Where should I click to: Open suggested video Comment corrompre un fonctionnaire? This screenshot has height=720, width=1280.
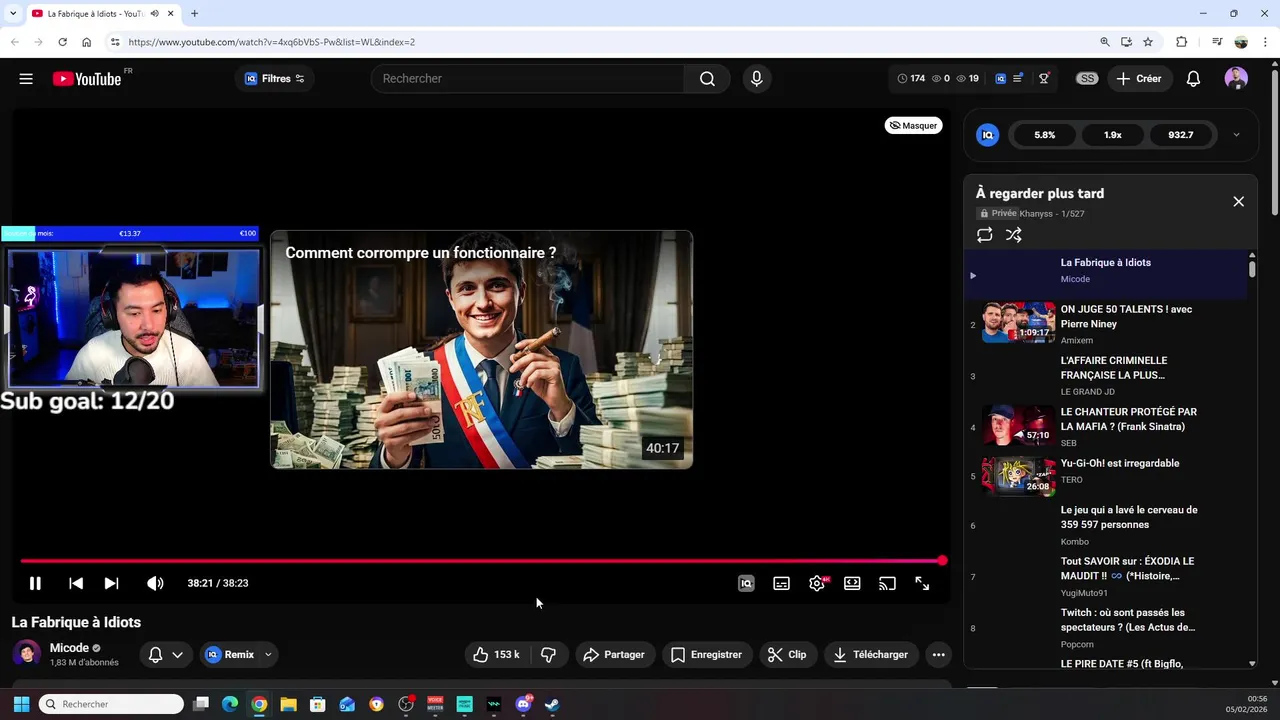481,350
